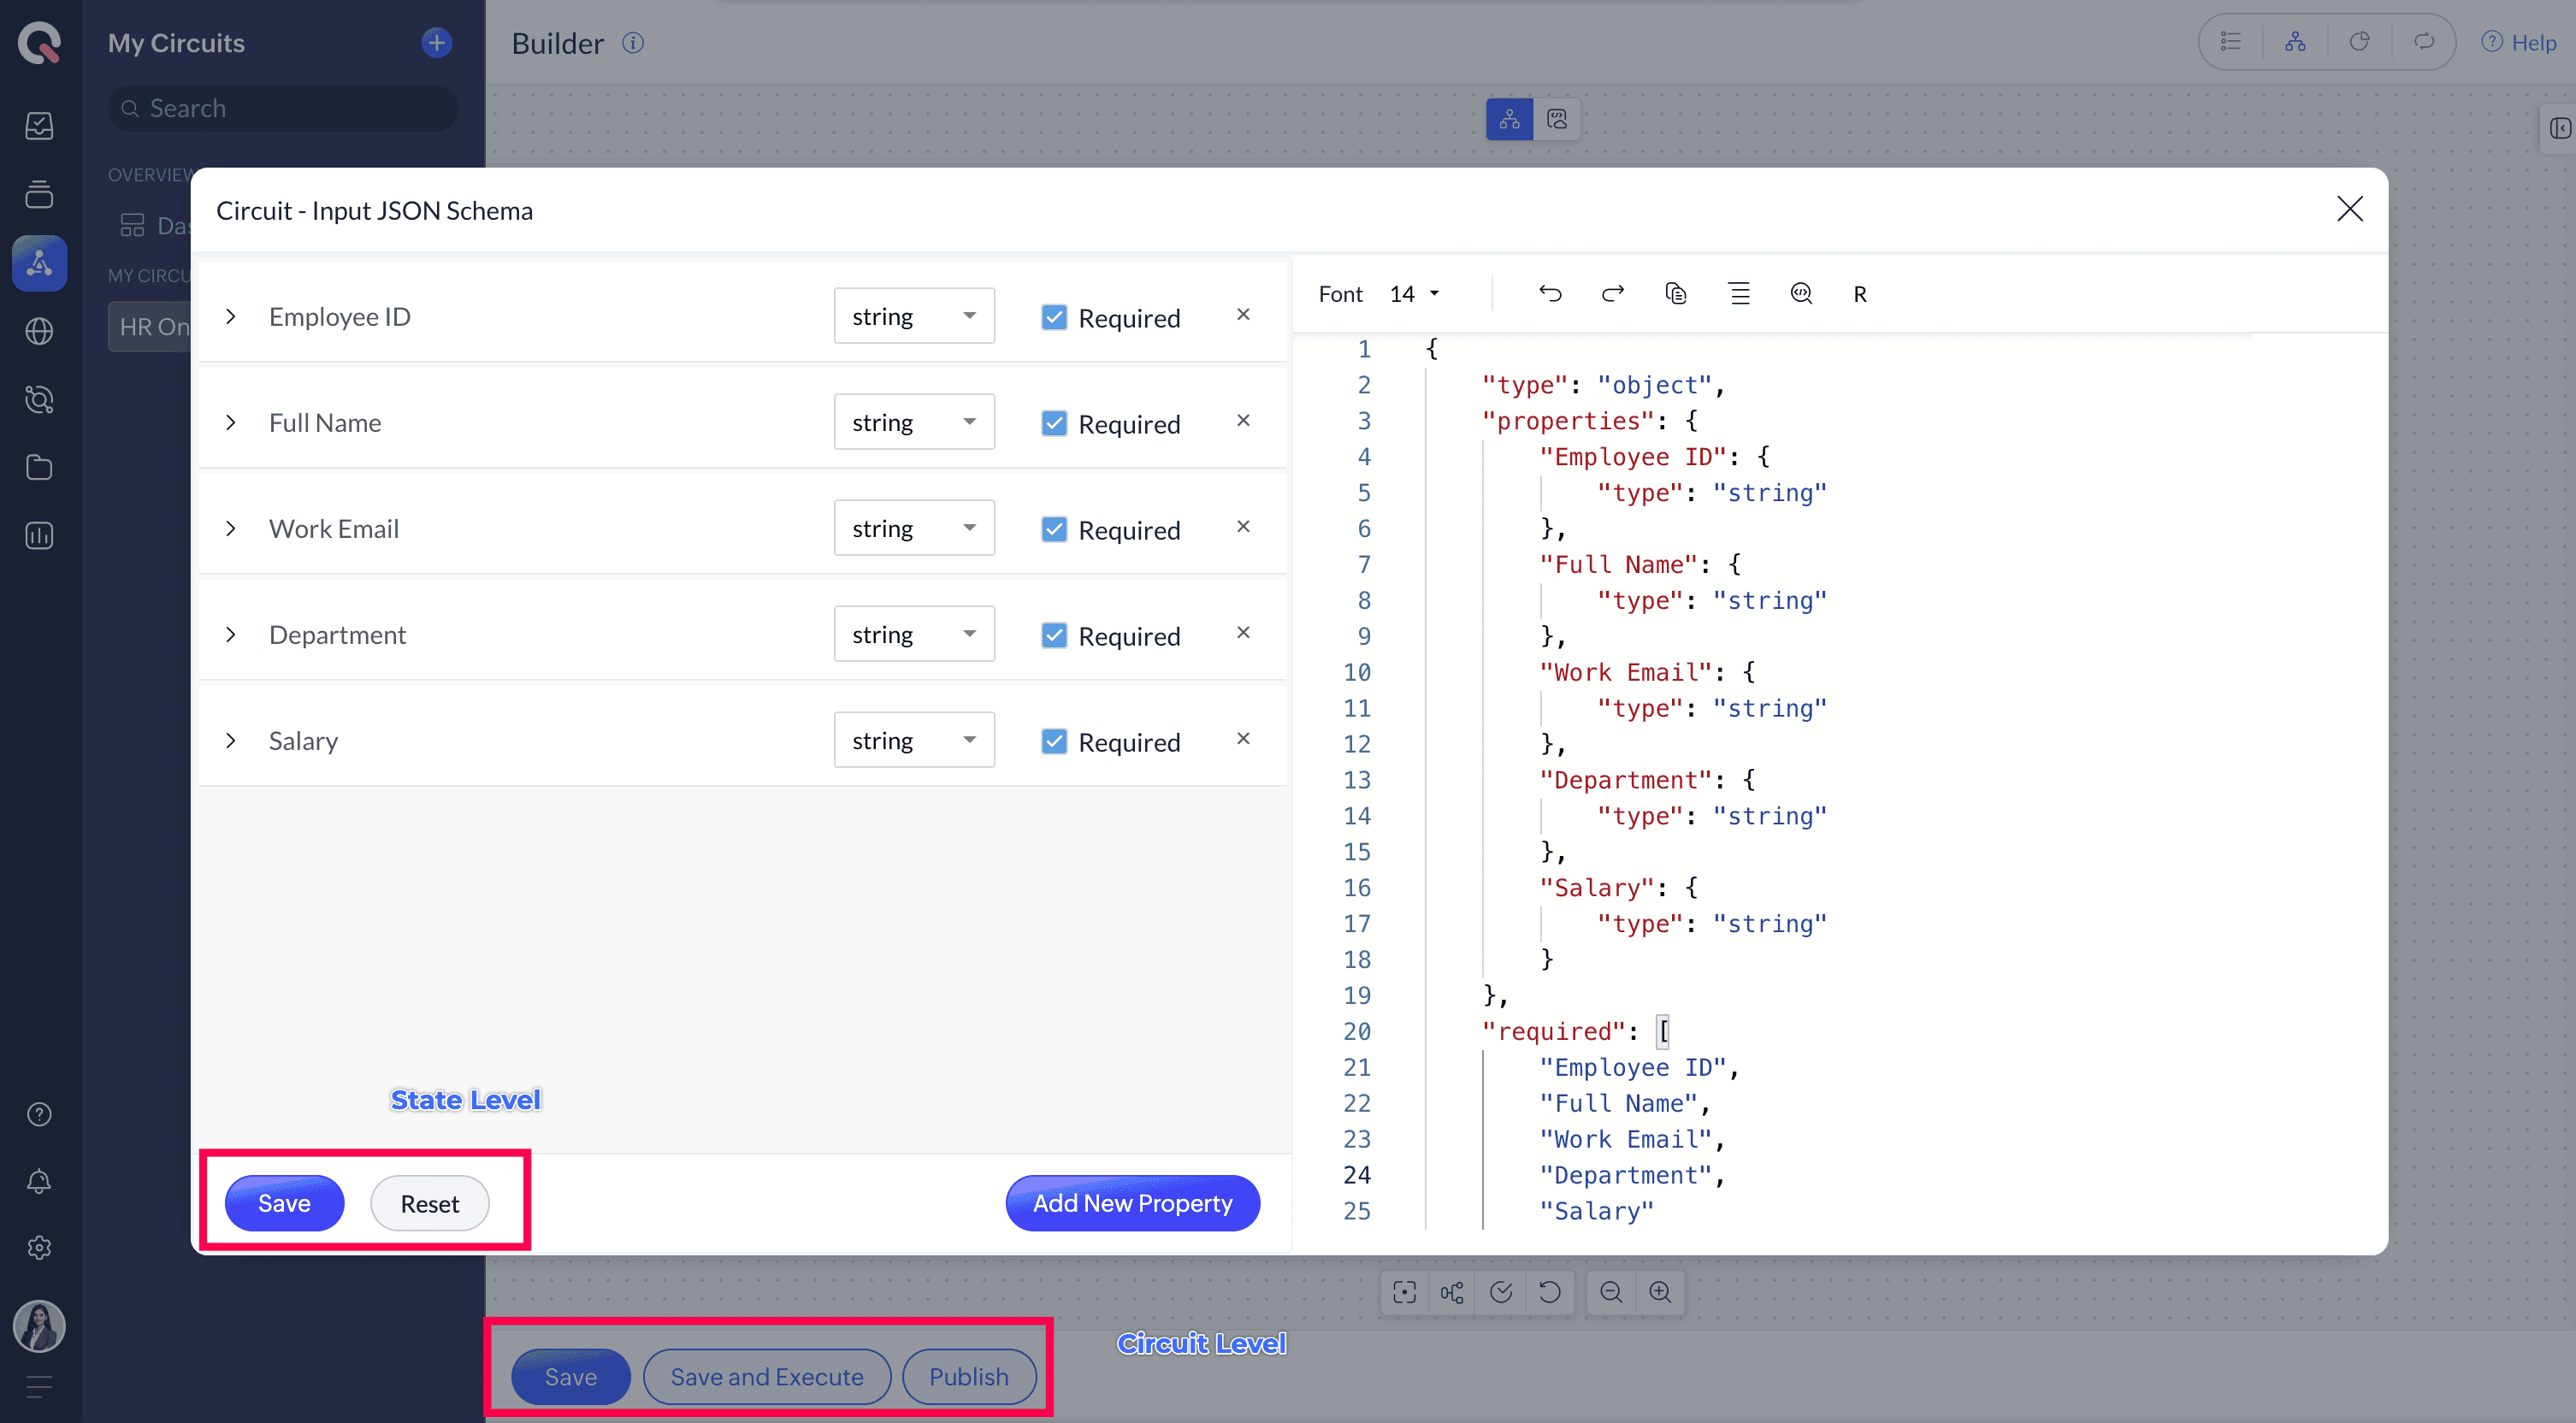This screenshot has width=2576, height=1423.
Task: Remove the Salary property with its X icon
Action: (x=1243, y=739)
